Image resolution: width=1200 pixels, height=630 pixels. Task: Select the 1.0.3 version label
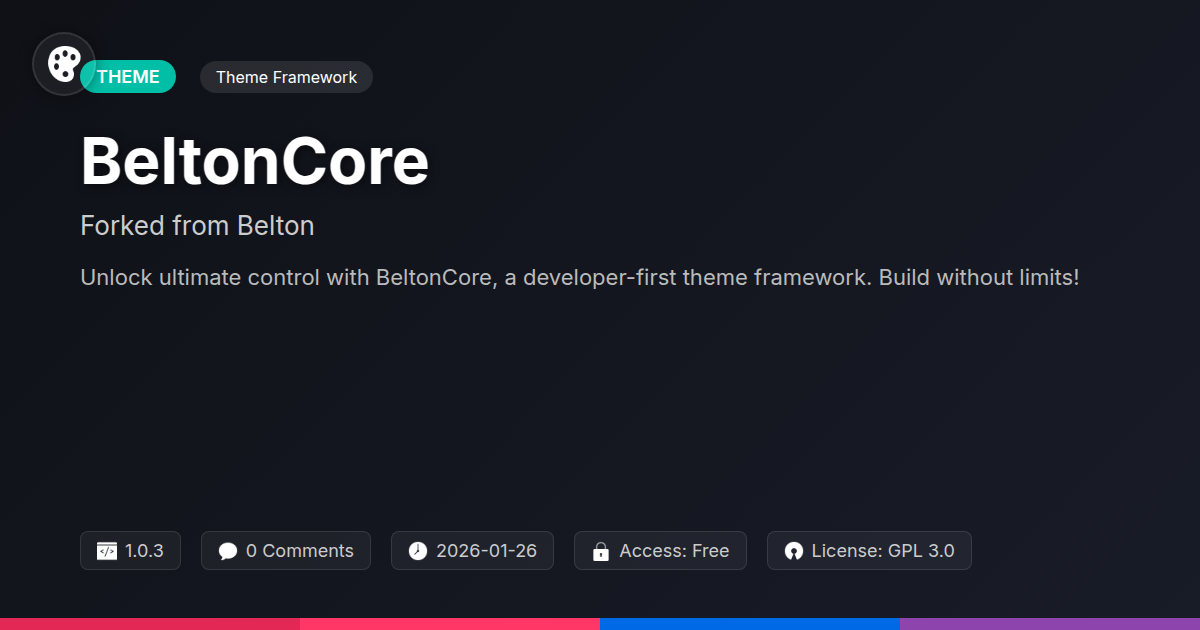[144, 551]
